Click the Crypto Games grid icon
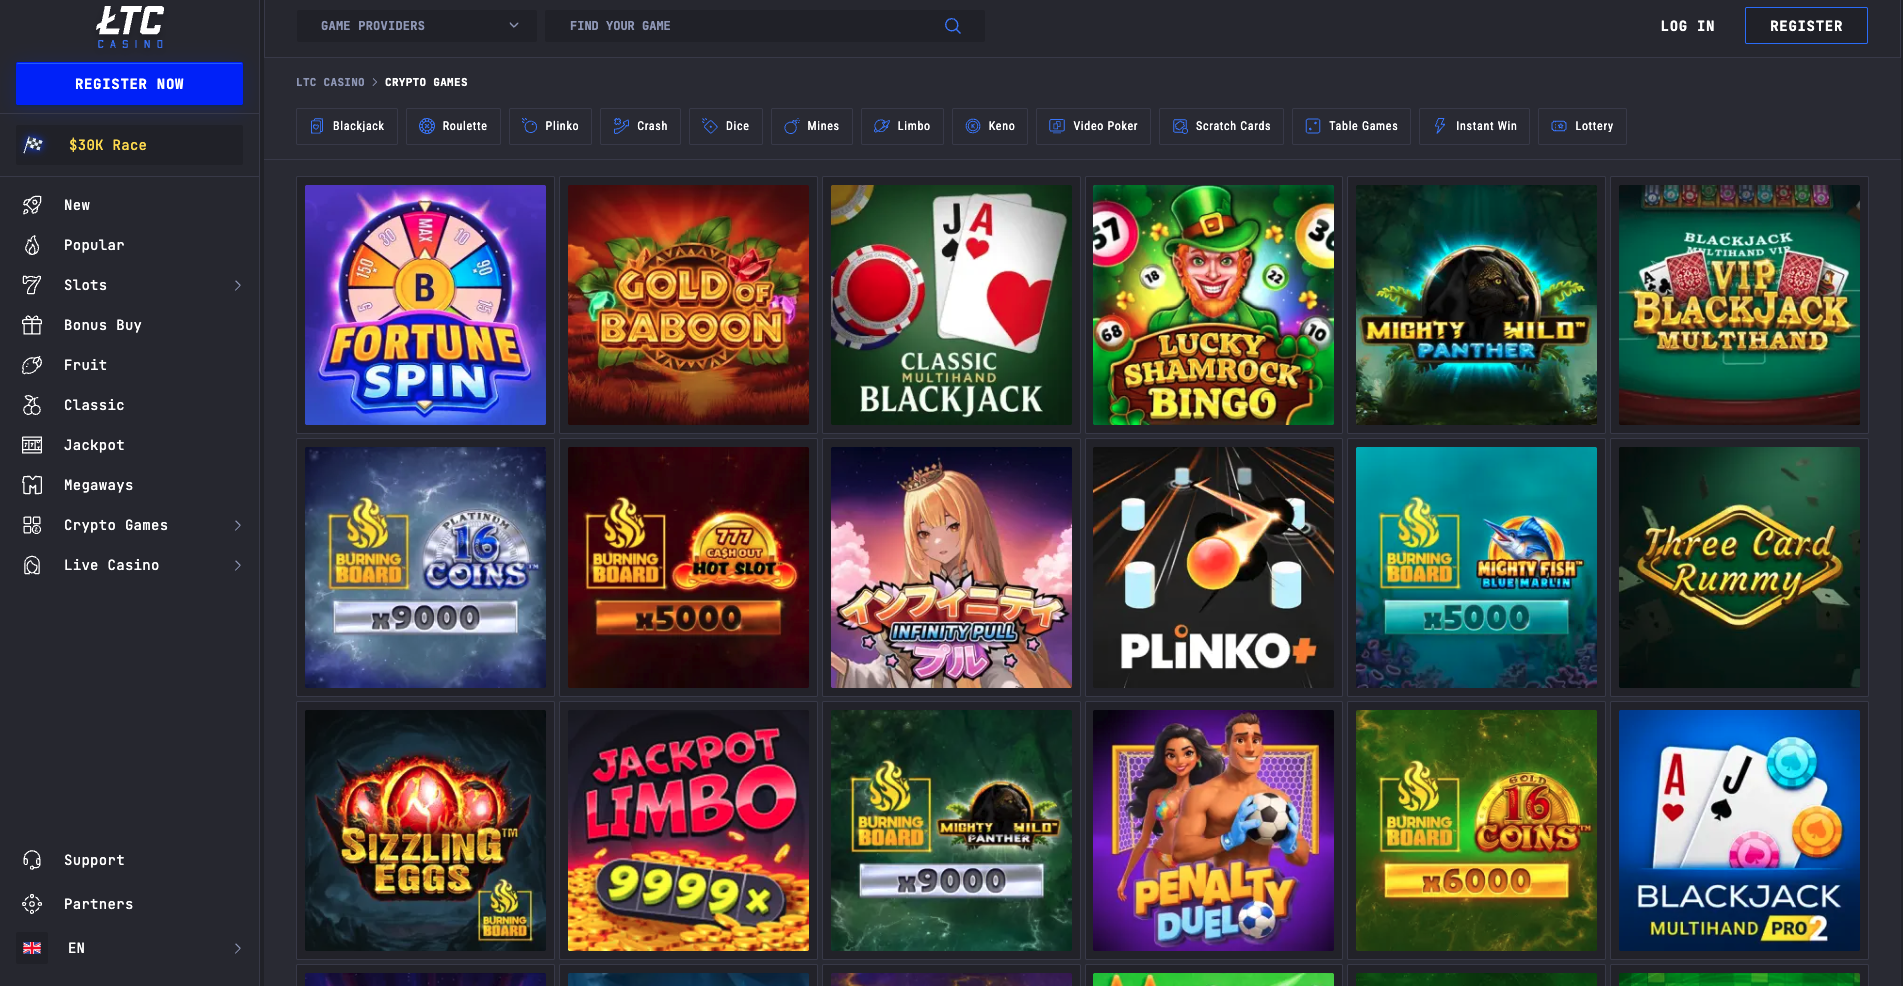Screen dimensions: 1903x986 [32, 525]
